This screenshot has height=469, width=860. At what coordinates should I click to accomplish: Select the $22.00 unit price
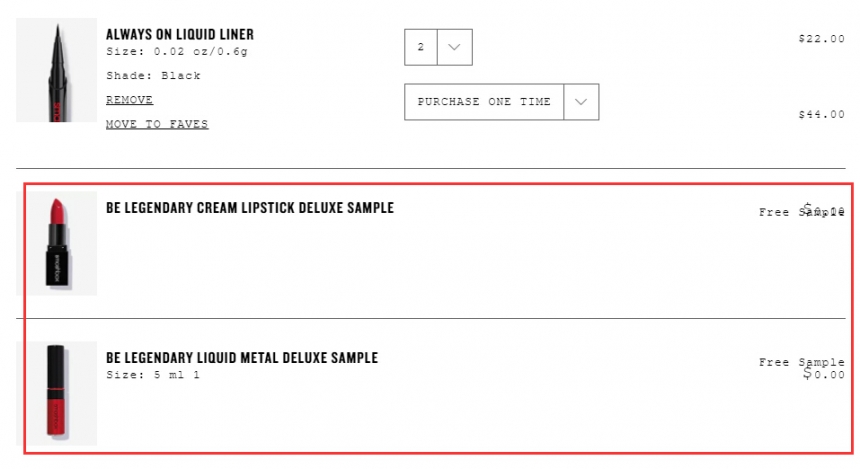(822, 38)
